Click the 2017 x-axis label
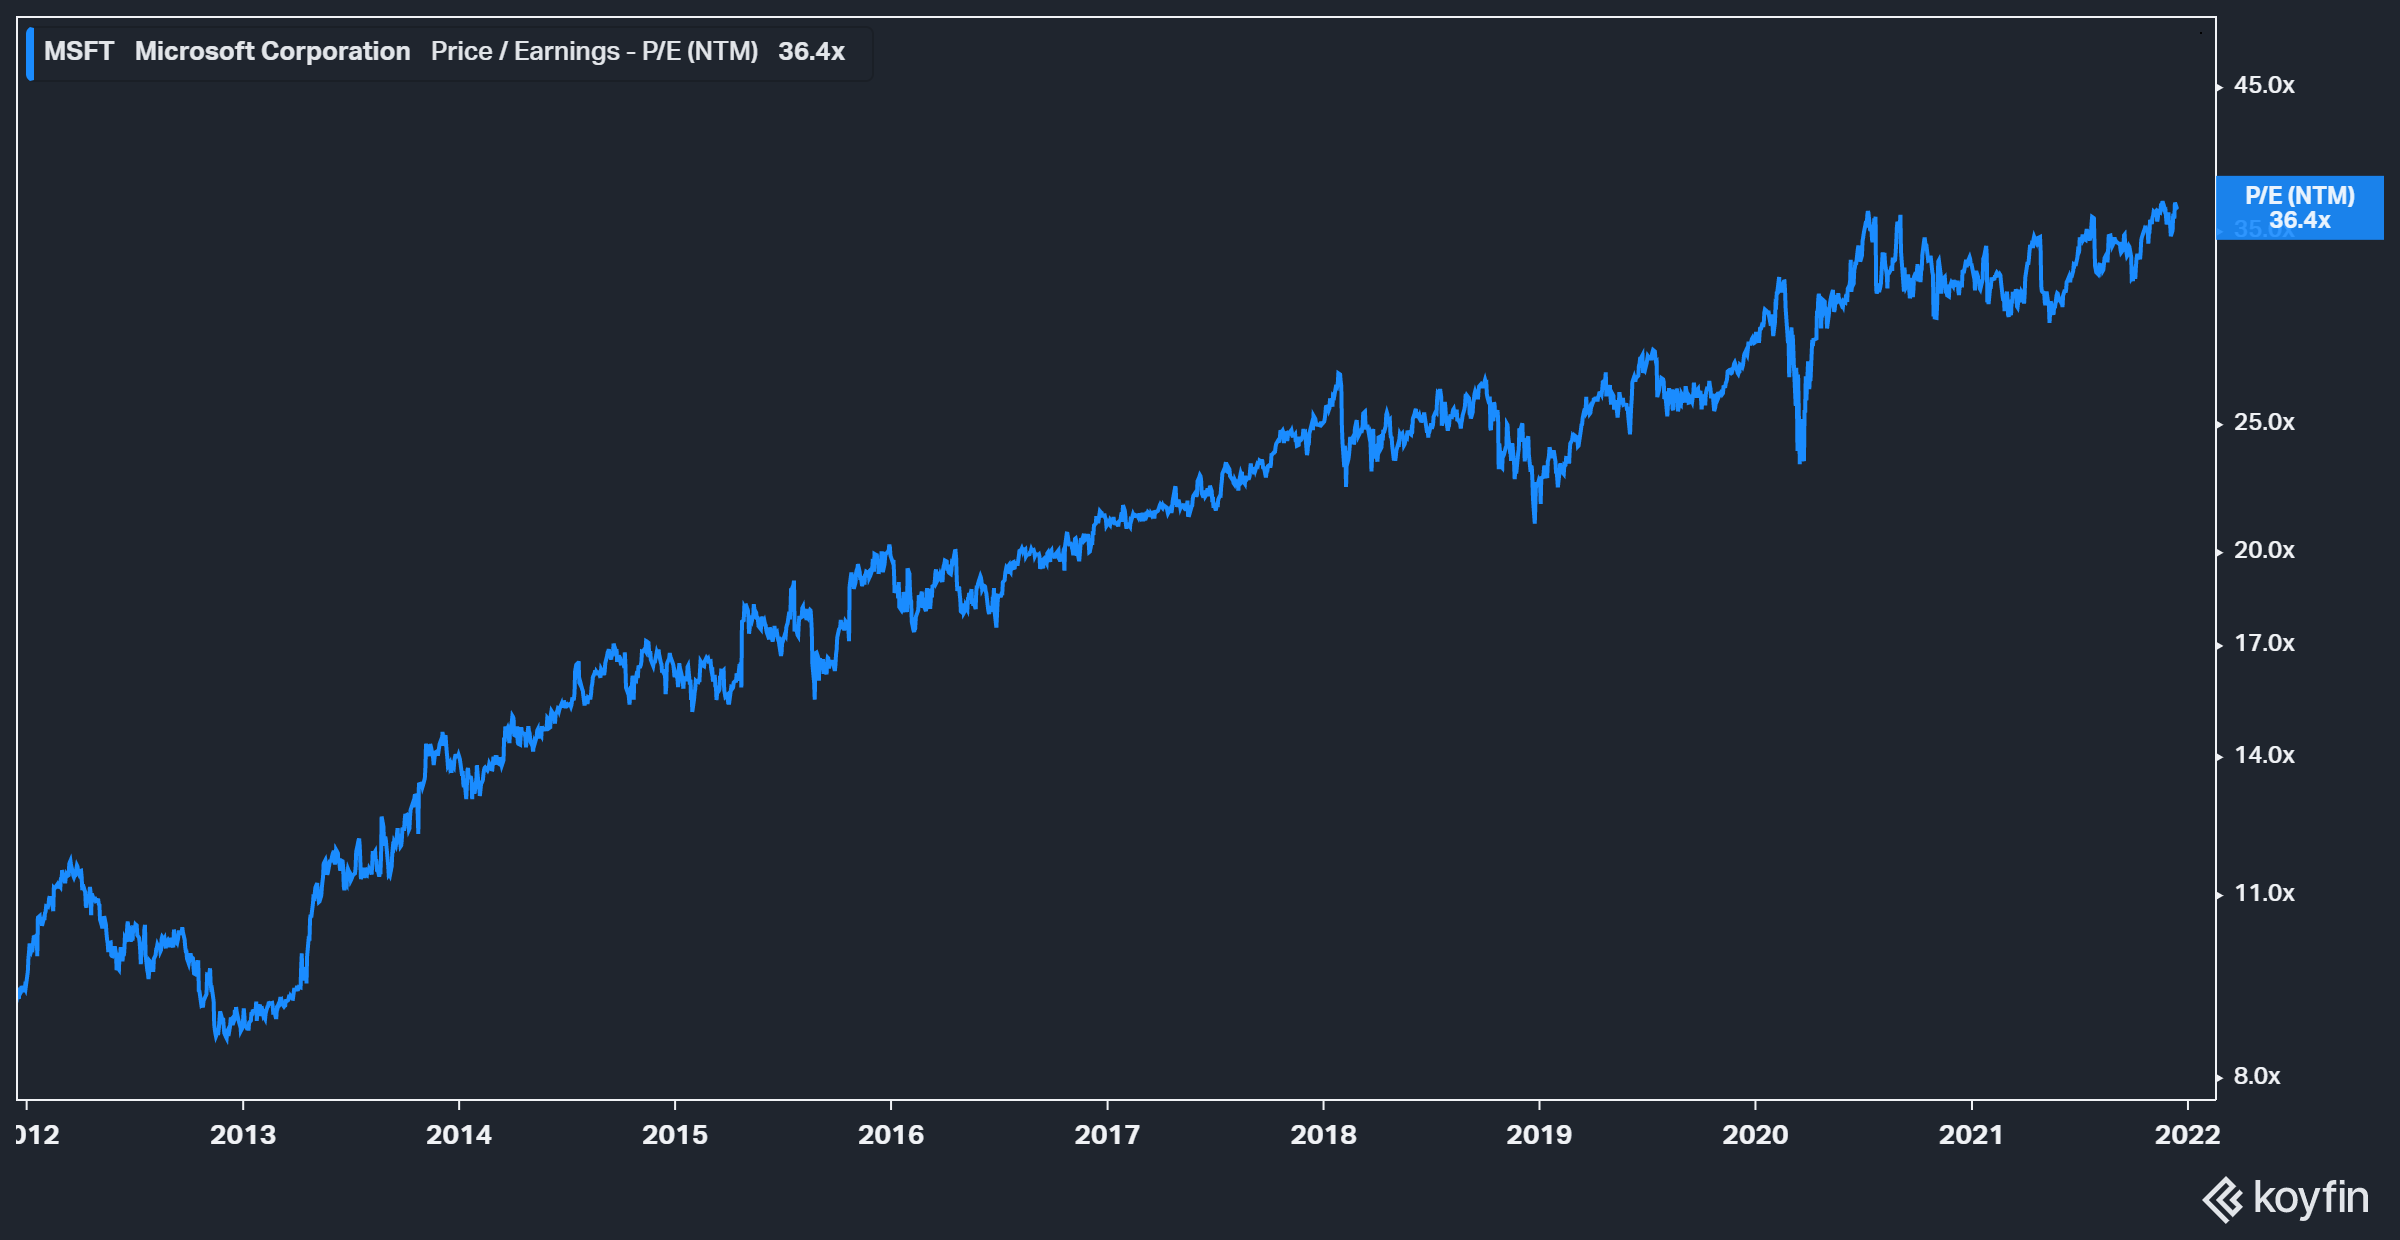The height and width of the screenshot is (1240, 2400). click(1107, 1135)
